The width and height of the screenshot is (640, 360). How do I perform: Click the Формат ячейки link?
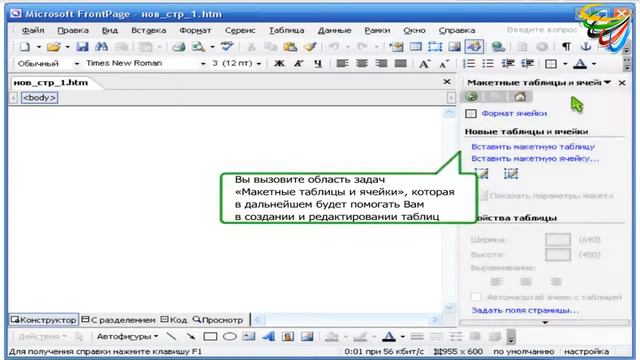(x=514, y=113)
